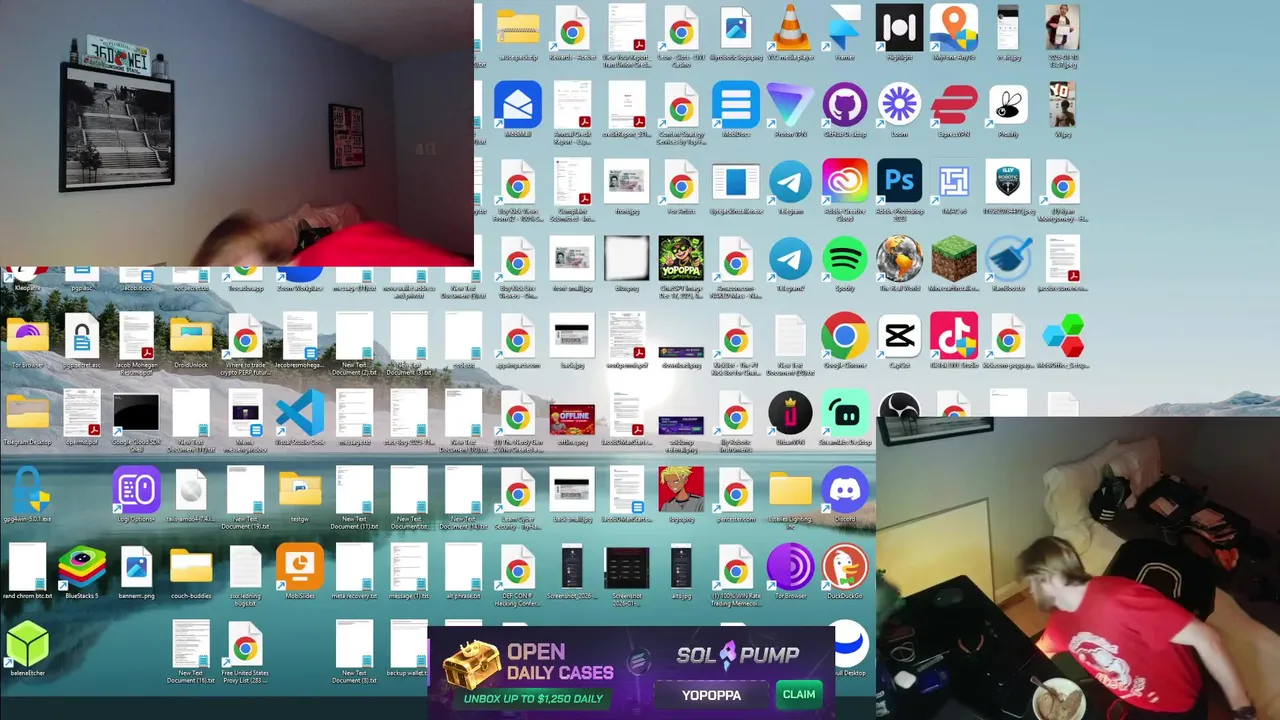Open the DroidUnlock folder
Viewport: 1280px width, 720px height.
pyautogui.click(x=191, y=337)
